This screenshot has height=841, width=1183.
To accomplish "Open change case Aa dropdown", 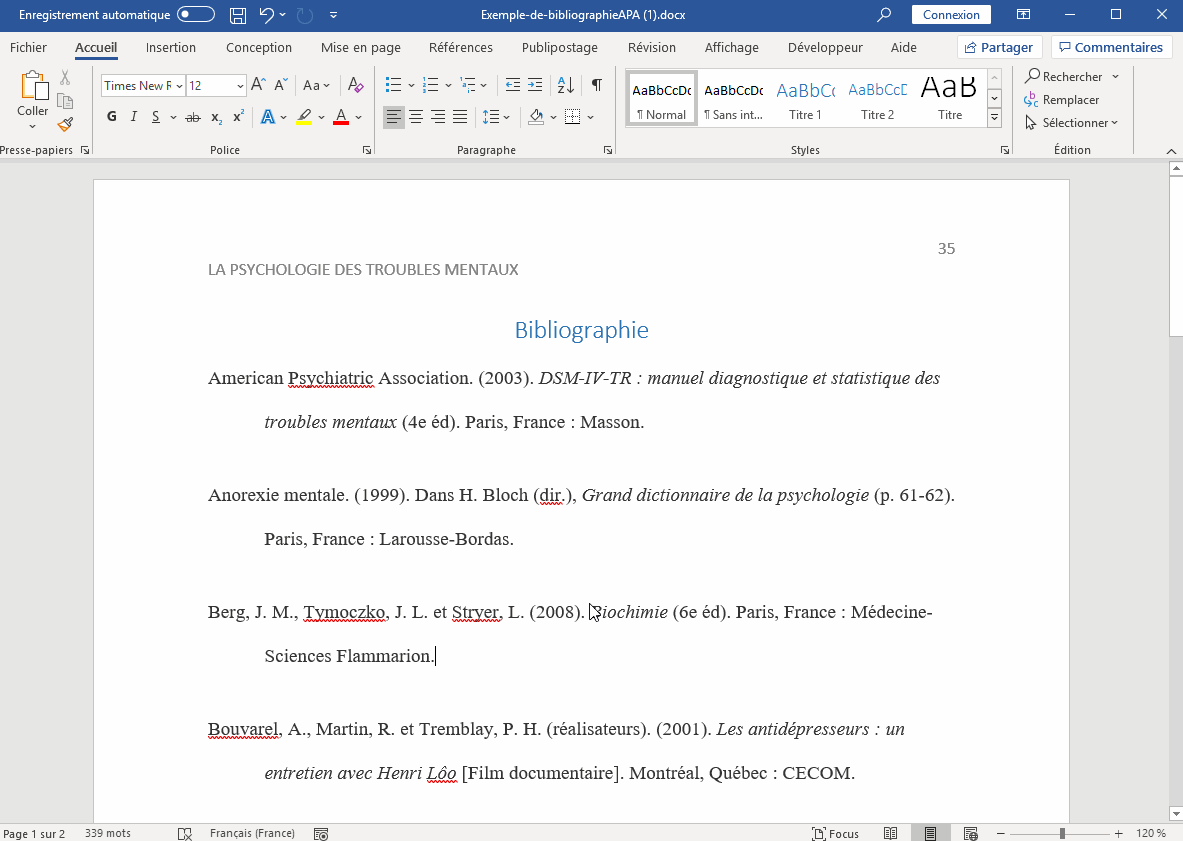I will coord(316,85).
